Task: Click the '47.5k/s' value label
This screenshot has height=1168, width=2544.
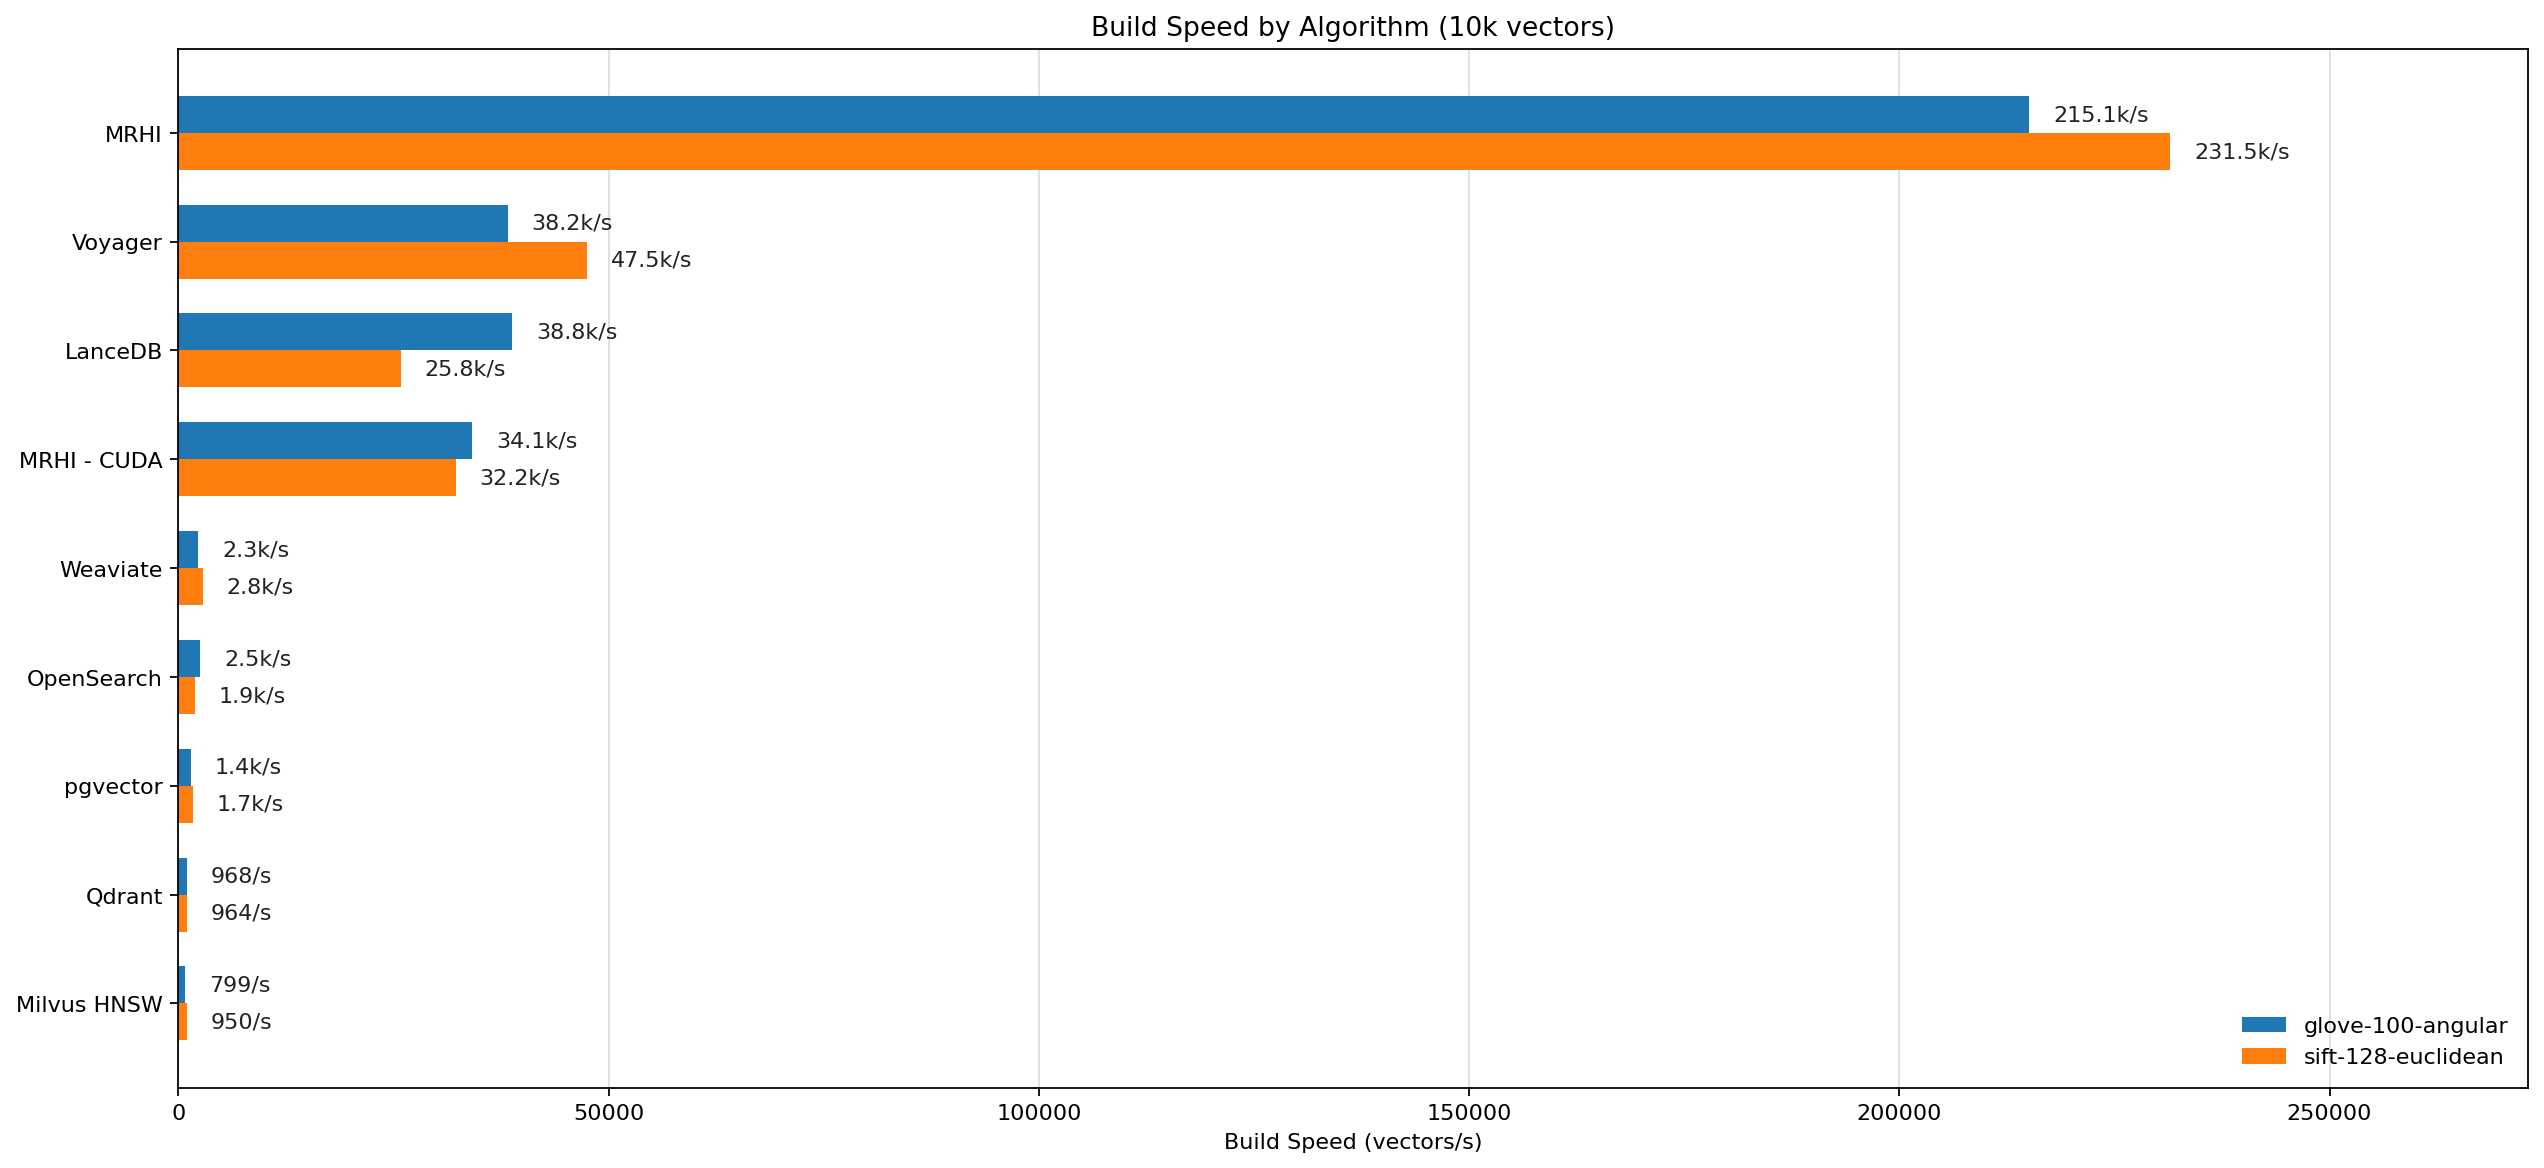Action: click(x=651, y=260)
